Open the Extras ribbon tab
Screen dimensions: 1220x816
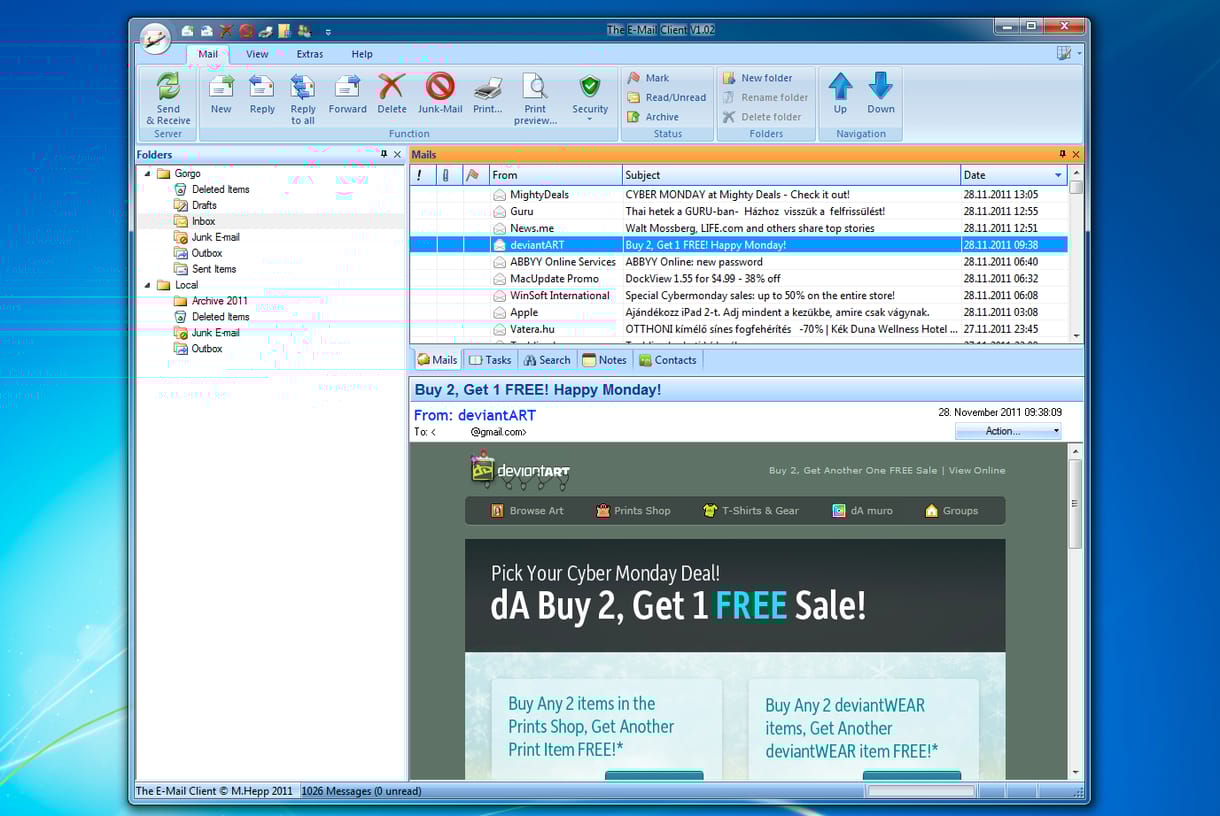pyautogui.click(x=310, y=54)
